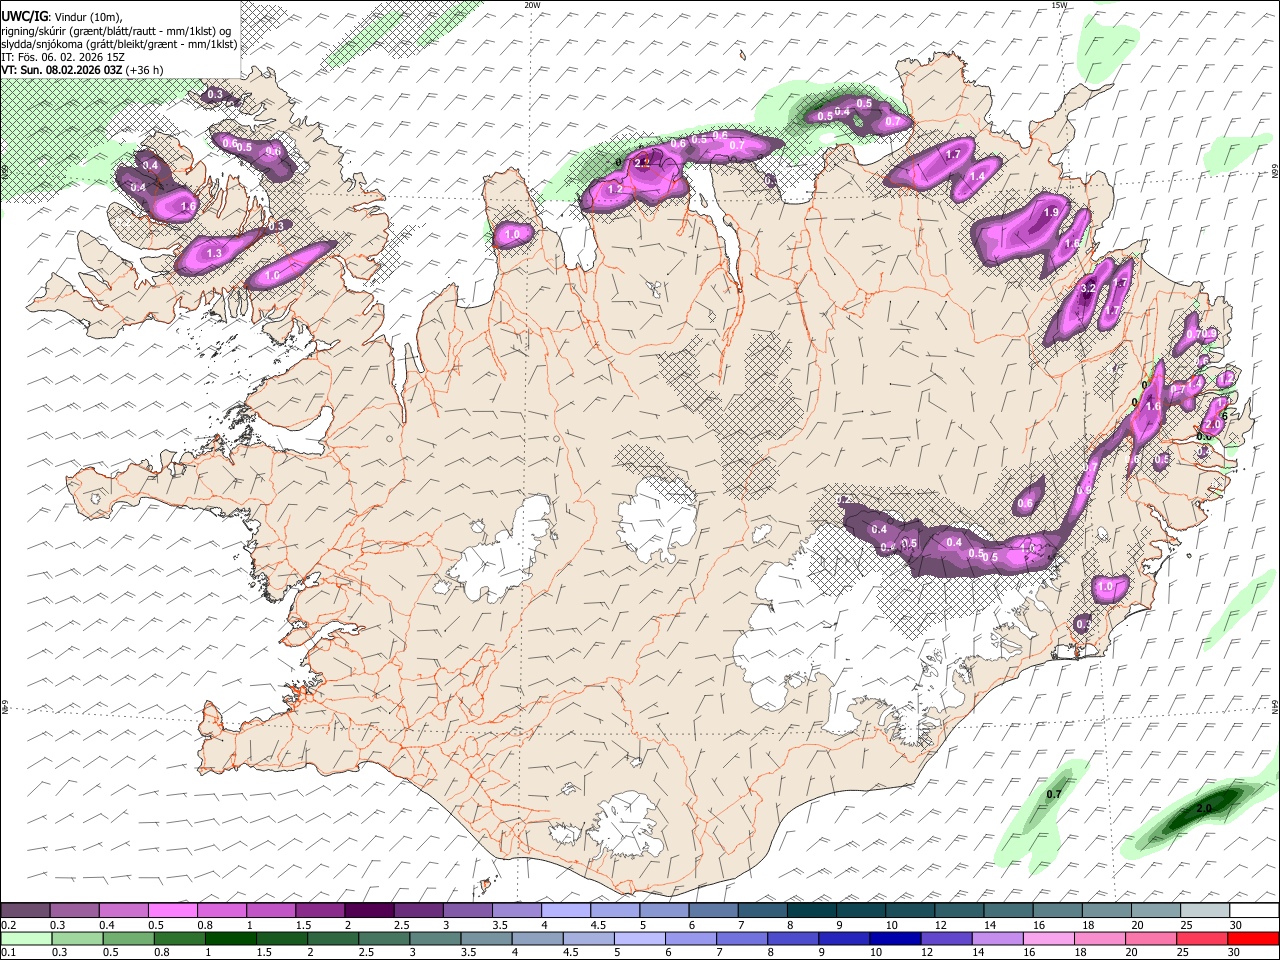Click the '2.0' label on dark green offshore rain
1280x960 pixels.
tap(1204, 808)
